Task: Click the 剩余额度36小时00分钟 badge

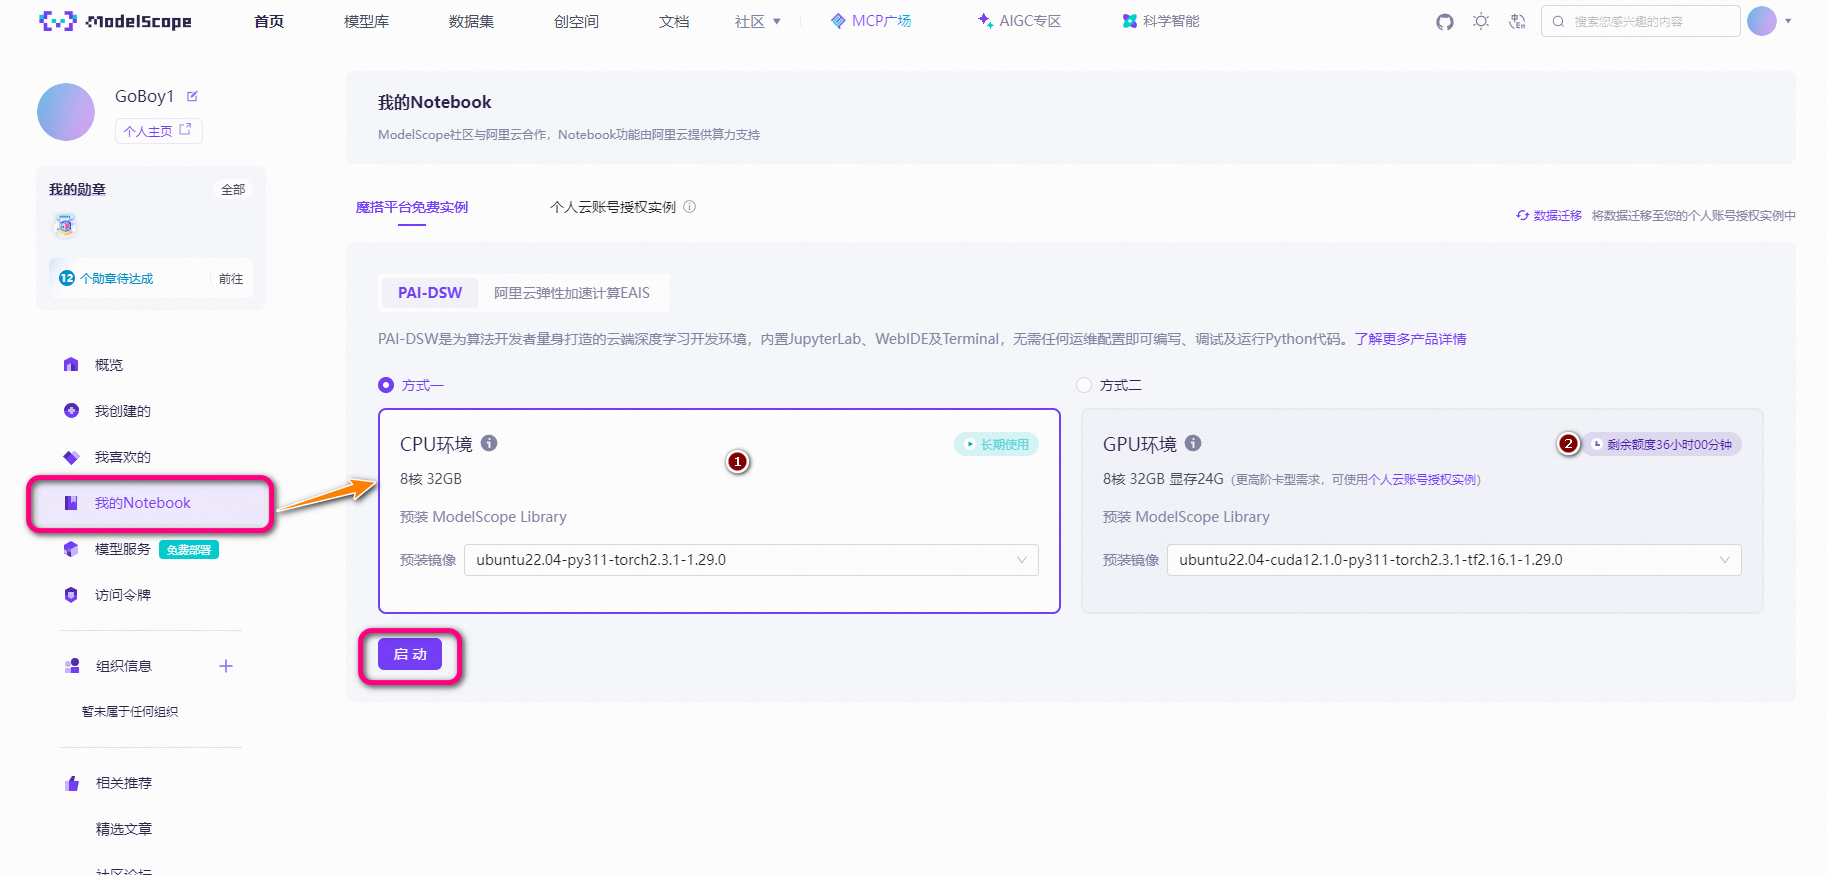Action: point(1662,444)
